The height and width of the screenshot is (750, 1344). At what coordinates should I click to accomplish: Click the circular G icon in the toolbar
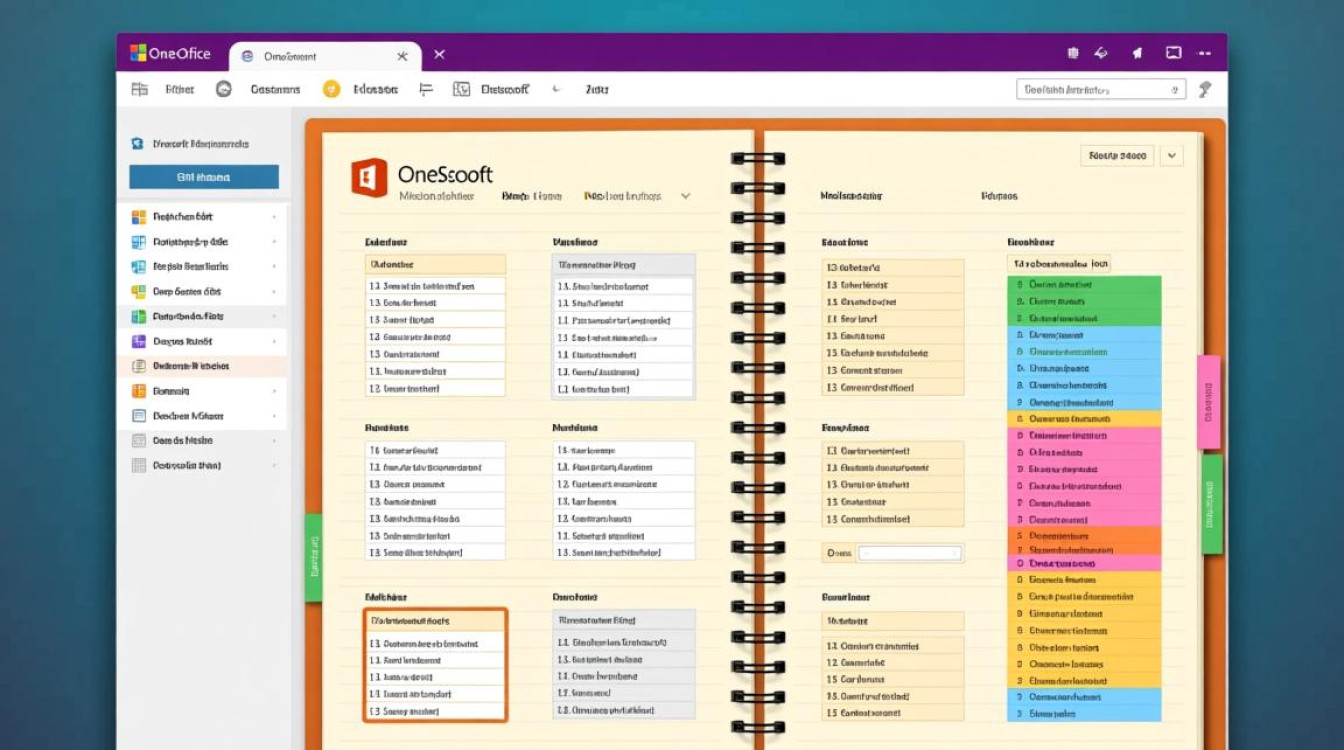(x=224, y=89)
